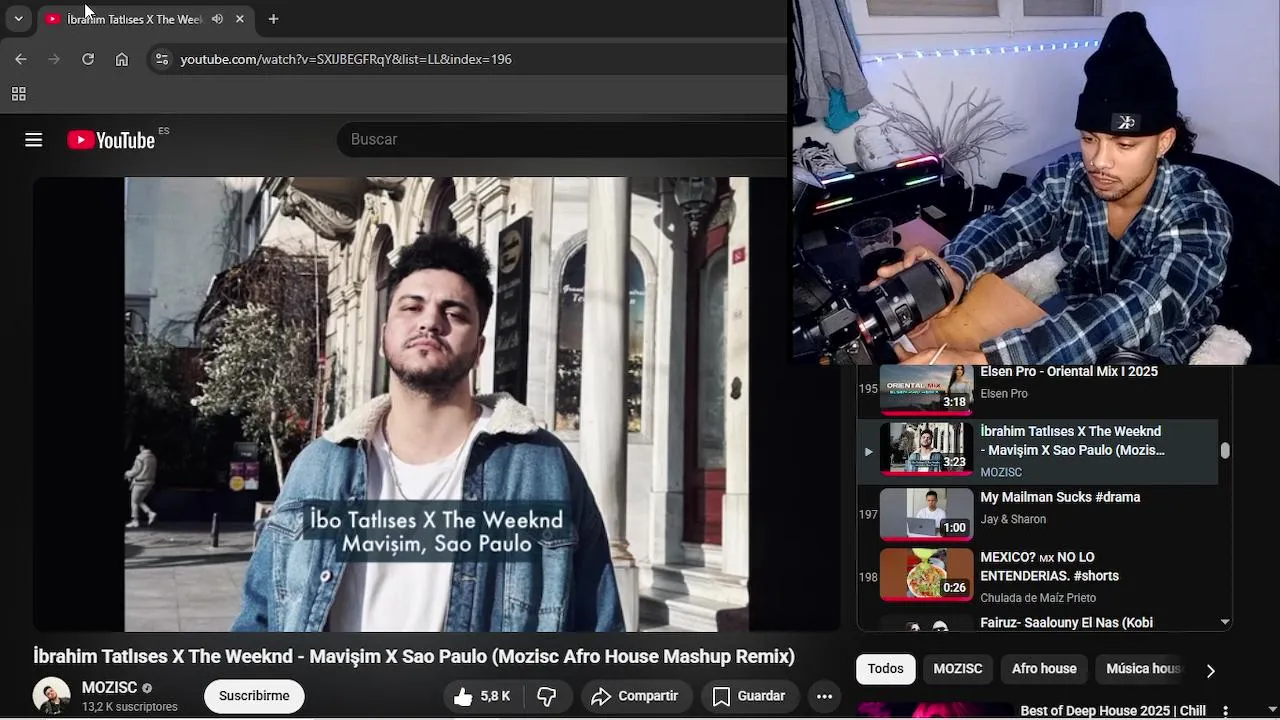Open MEXICO? NO LO ENTENDERIAS #shorts title

click(x=1049, y=566)
